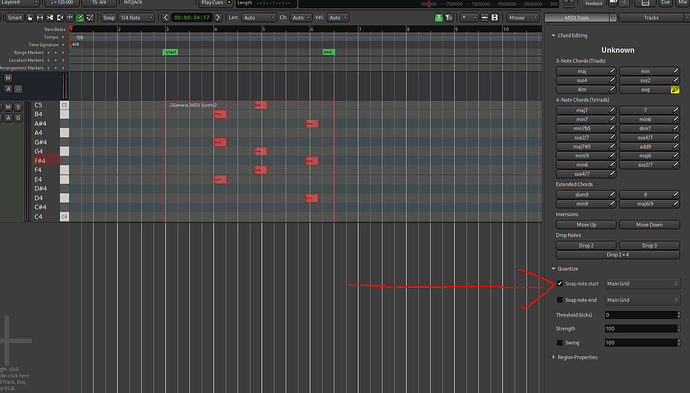Select the Stretch mode tool
The image size is (690, 393).
tap(70, 18)
